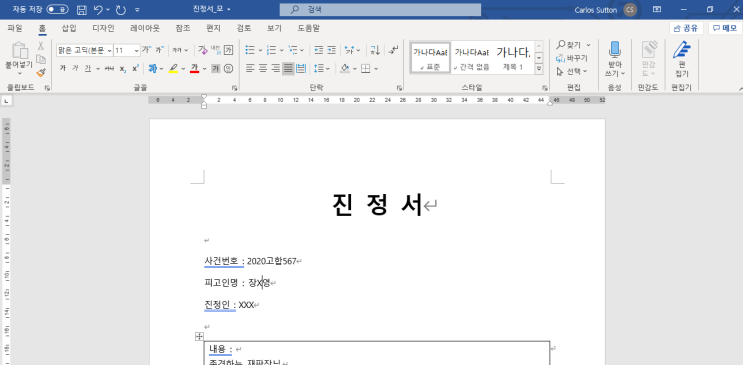Apply distributed alignment
Screen dimensions: 743x365
301,69
